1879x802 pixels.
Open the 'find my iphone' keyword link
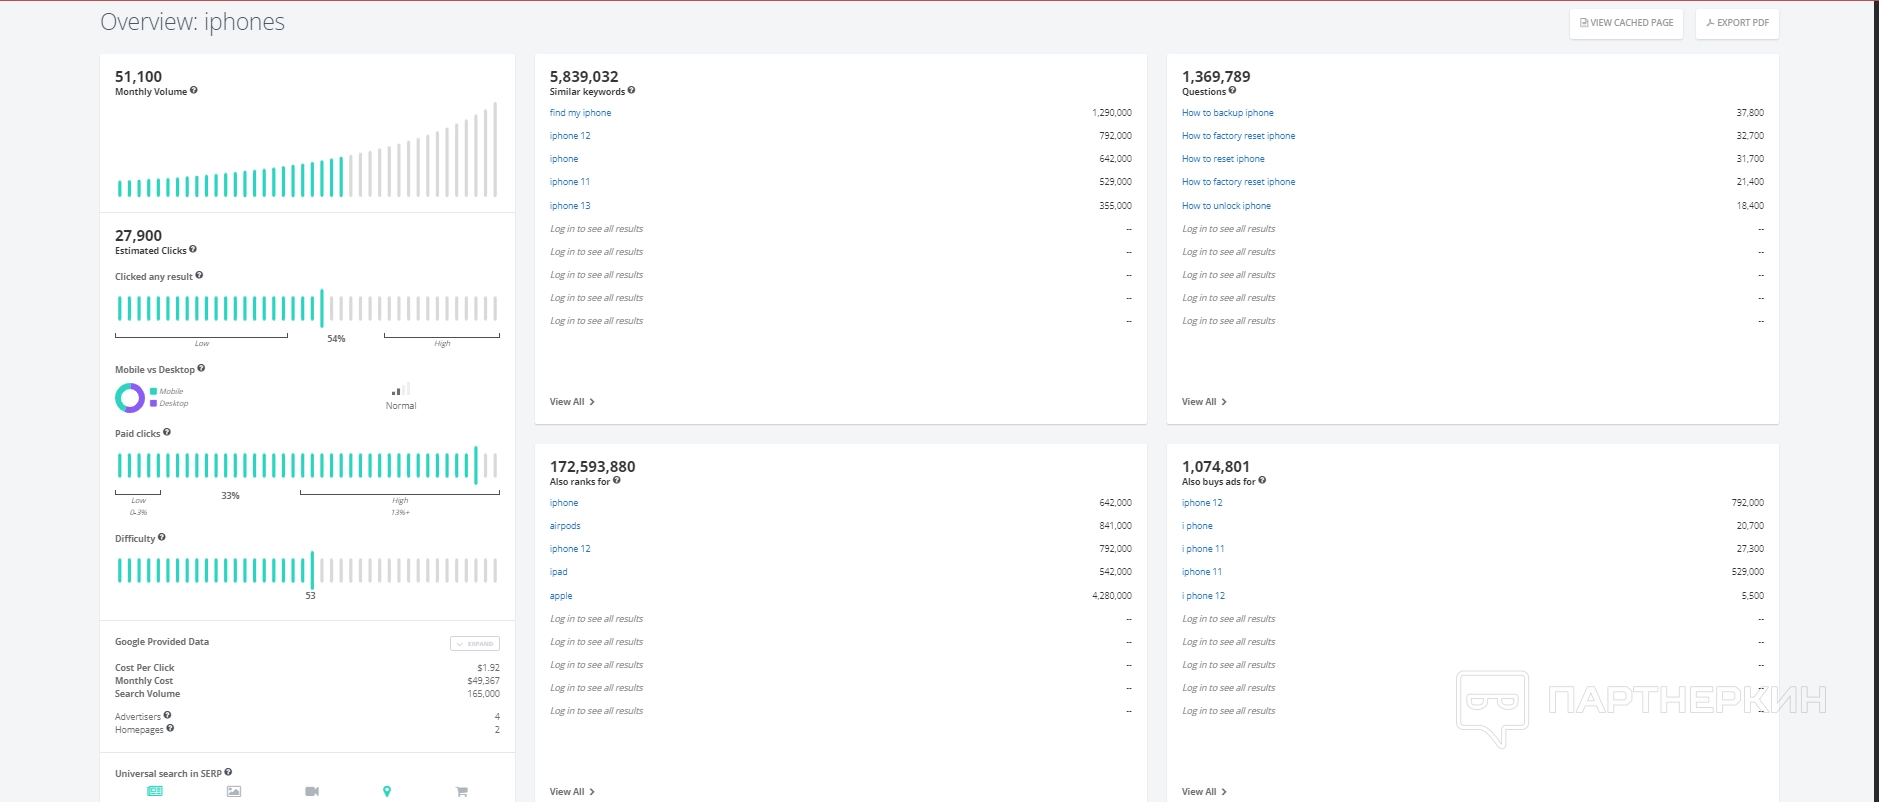pos(580,113)
